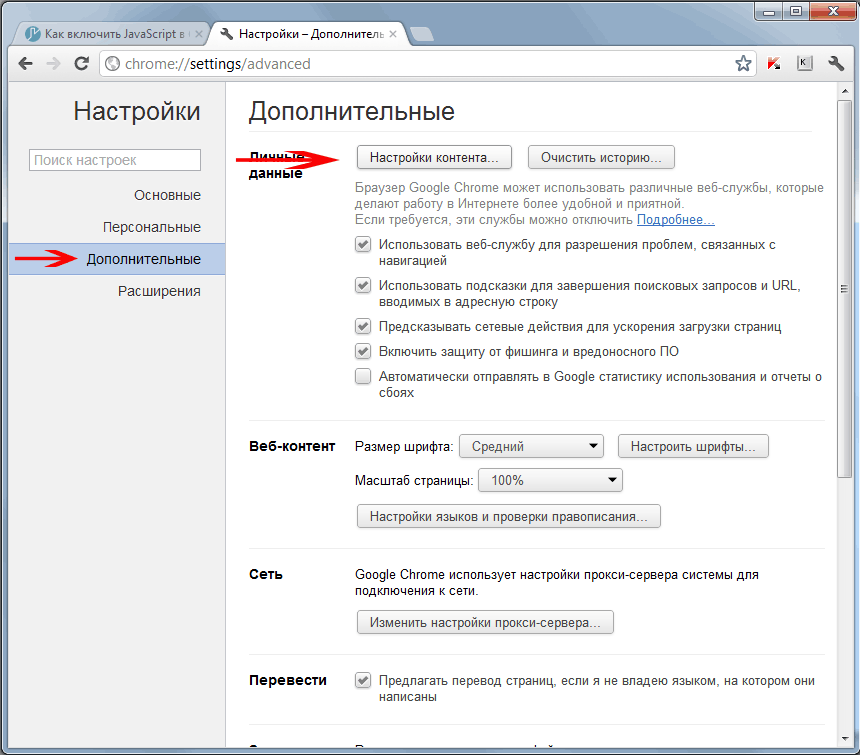The height and width of the screenshot is (755, 860).
Task: Open the page zoom 100% dropdown
Action: click(x=550, y=480)
